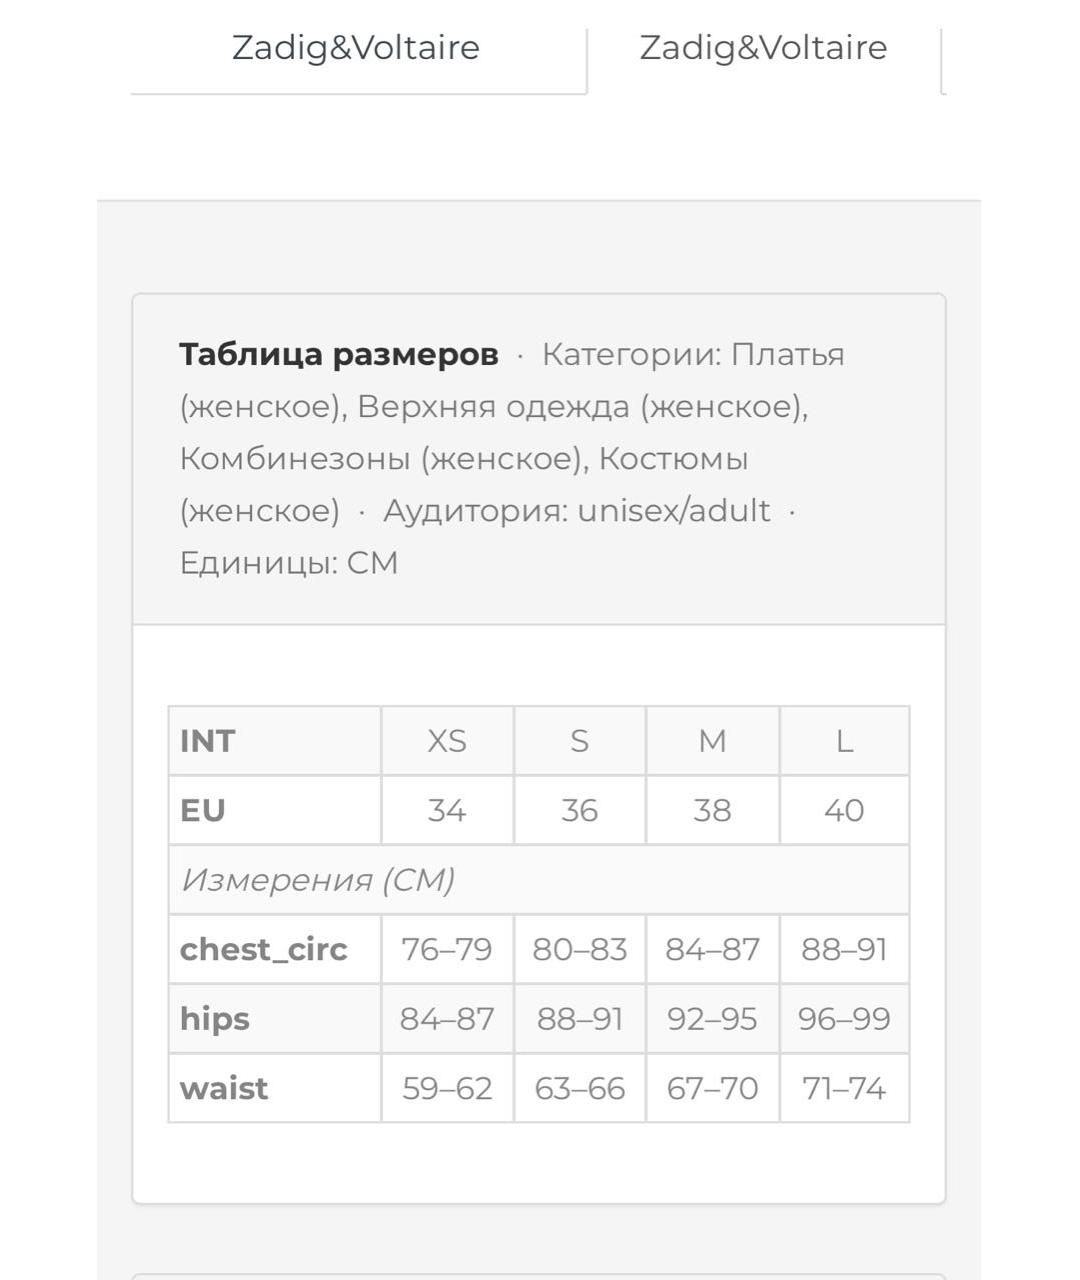Click the hips row label
The height and width of the screenshot is (1280, 1080).
click(215, 1018)
